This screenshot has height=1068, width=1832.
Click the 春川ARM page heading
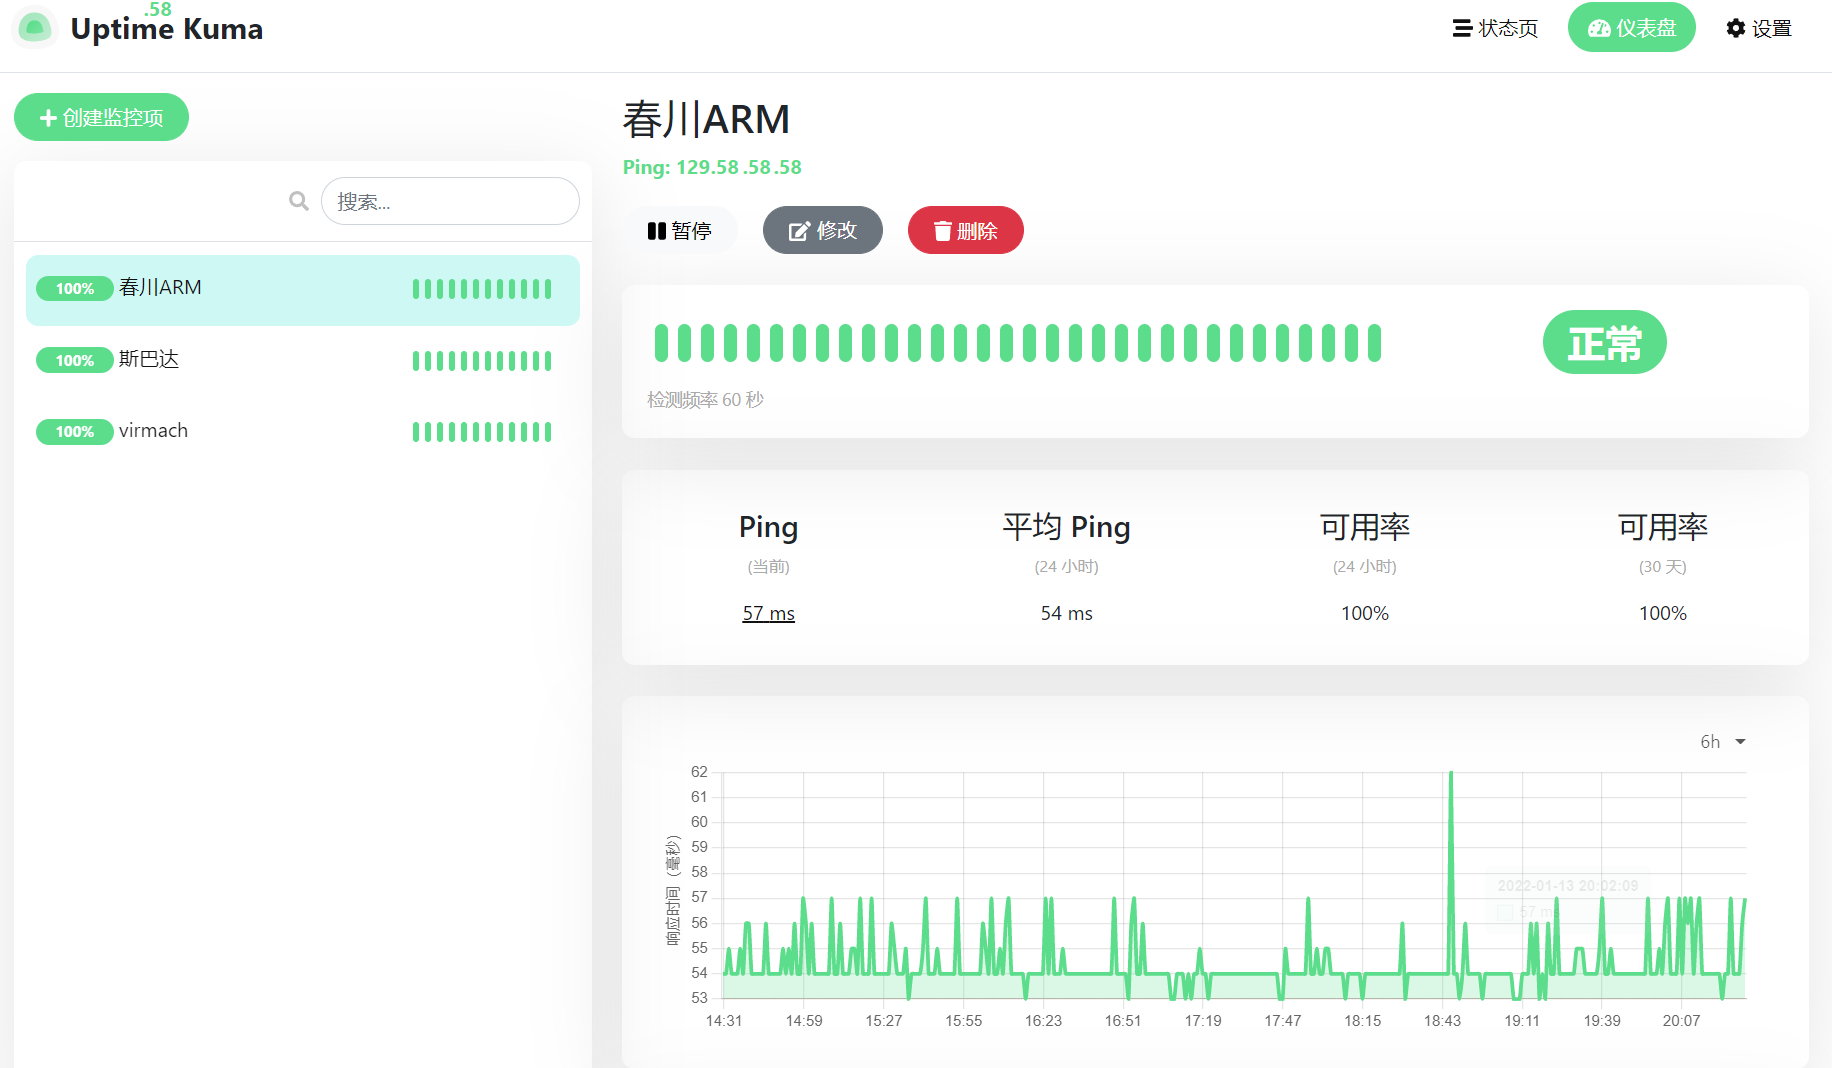[706, 120]
